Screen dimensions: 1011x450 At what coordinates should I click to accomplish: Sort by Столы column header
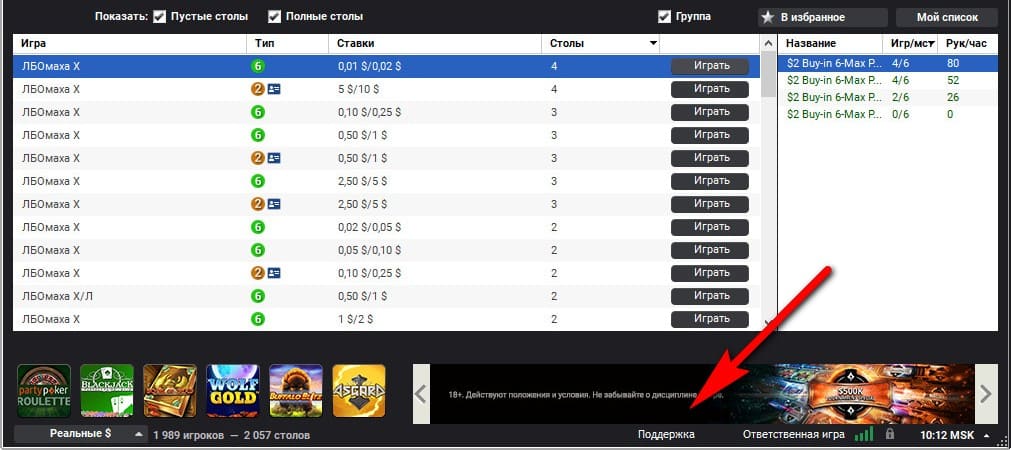601,43
